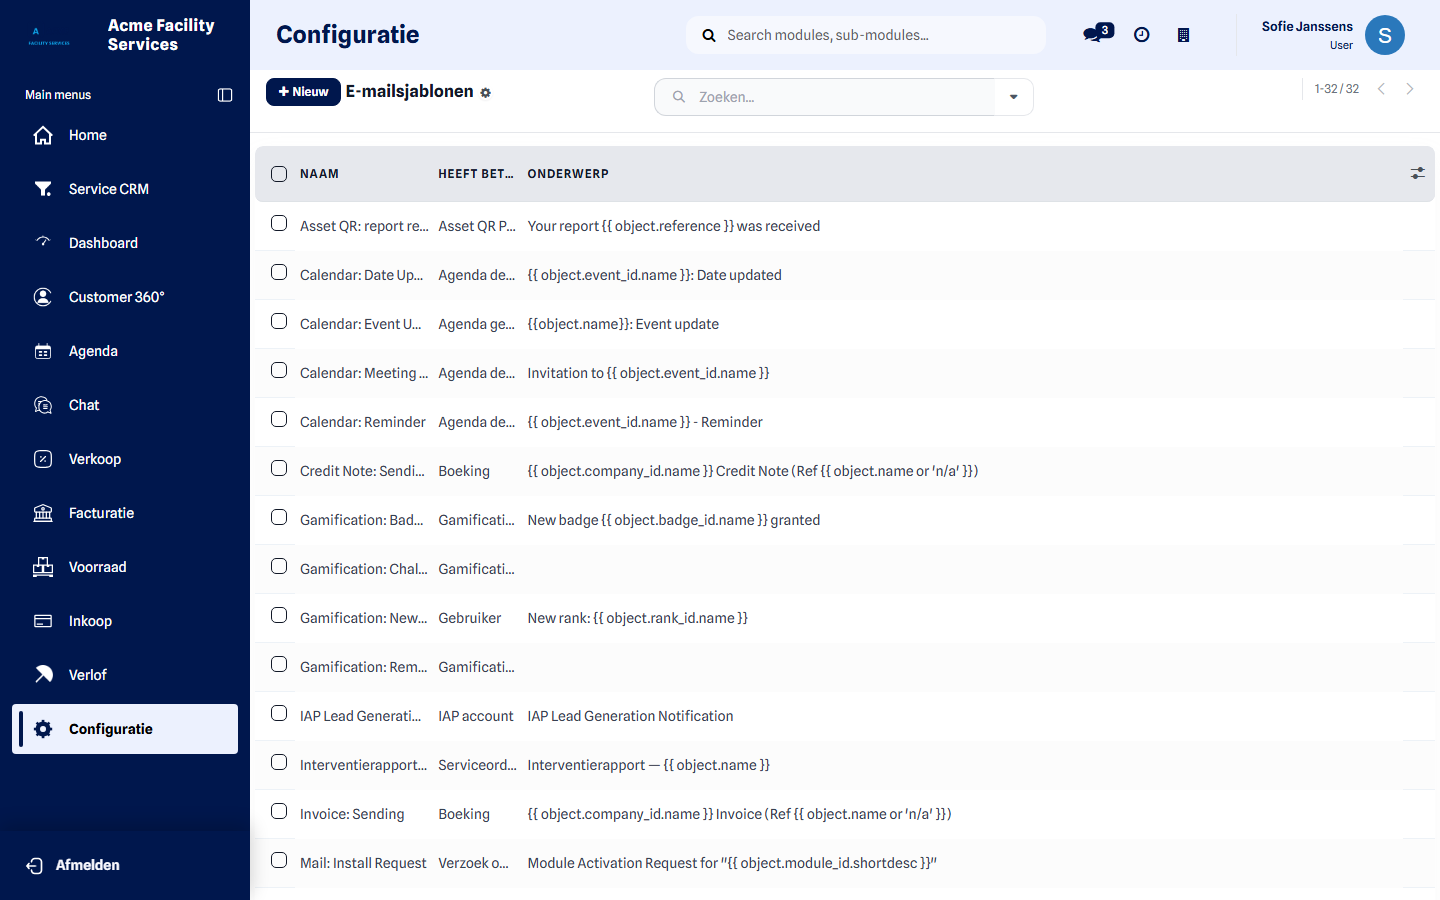Click the Voorraad boxes icon
The height and width of the screenshot is (900, 1440).
[x=43, y=567]
